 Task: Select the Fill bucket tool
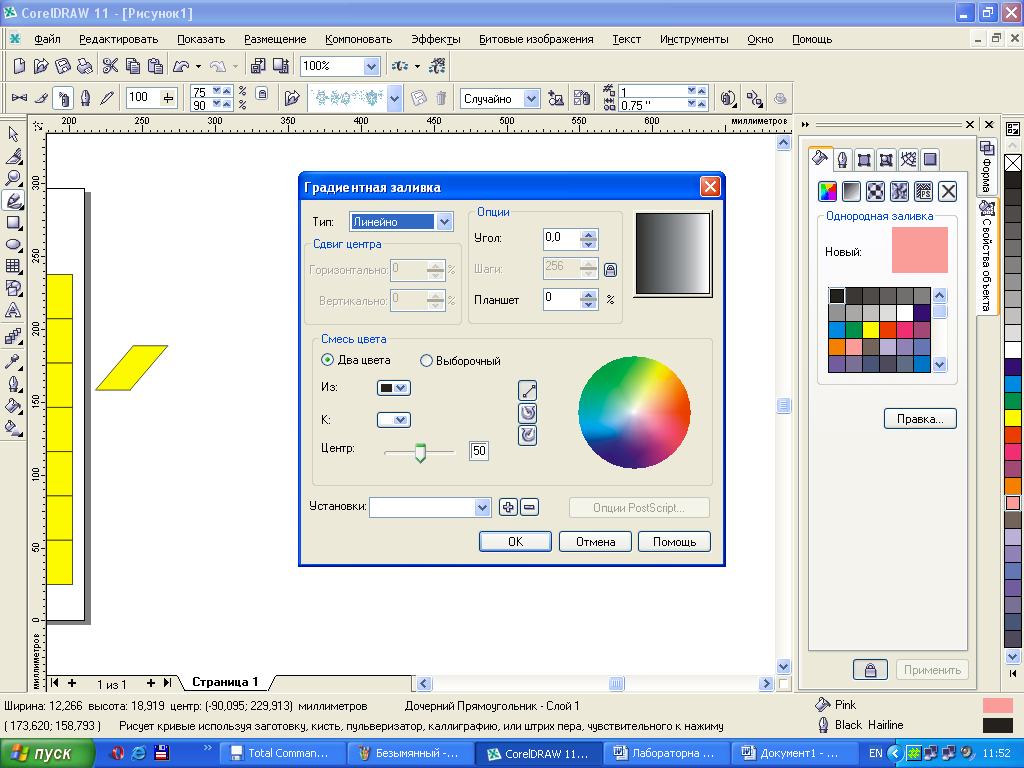[13, 406]
